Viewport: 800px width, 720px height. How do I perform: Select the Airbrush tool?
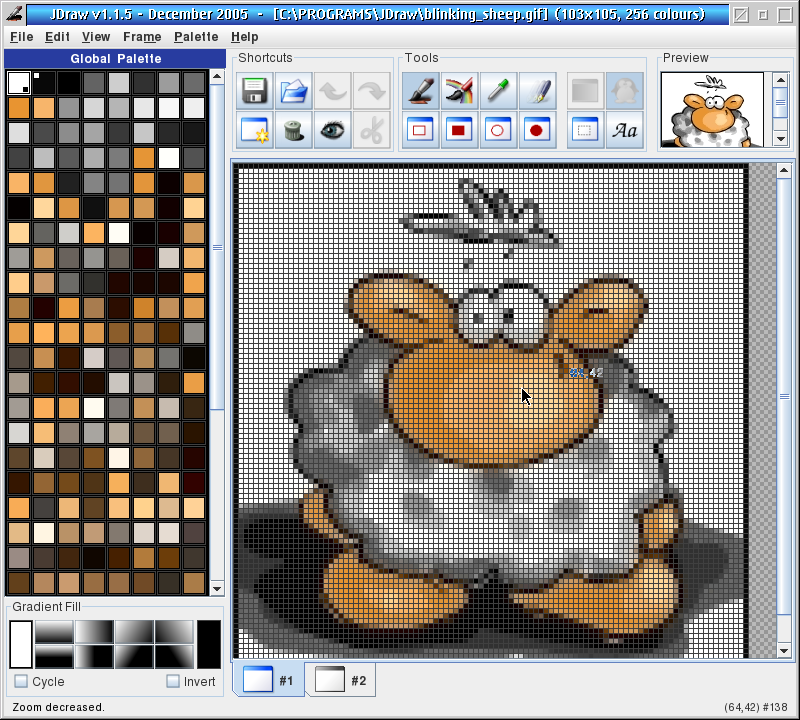[458, 91]
